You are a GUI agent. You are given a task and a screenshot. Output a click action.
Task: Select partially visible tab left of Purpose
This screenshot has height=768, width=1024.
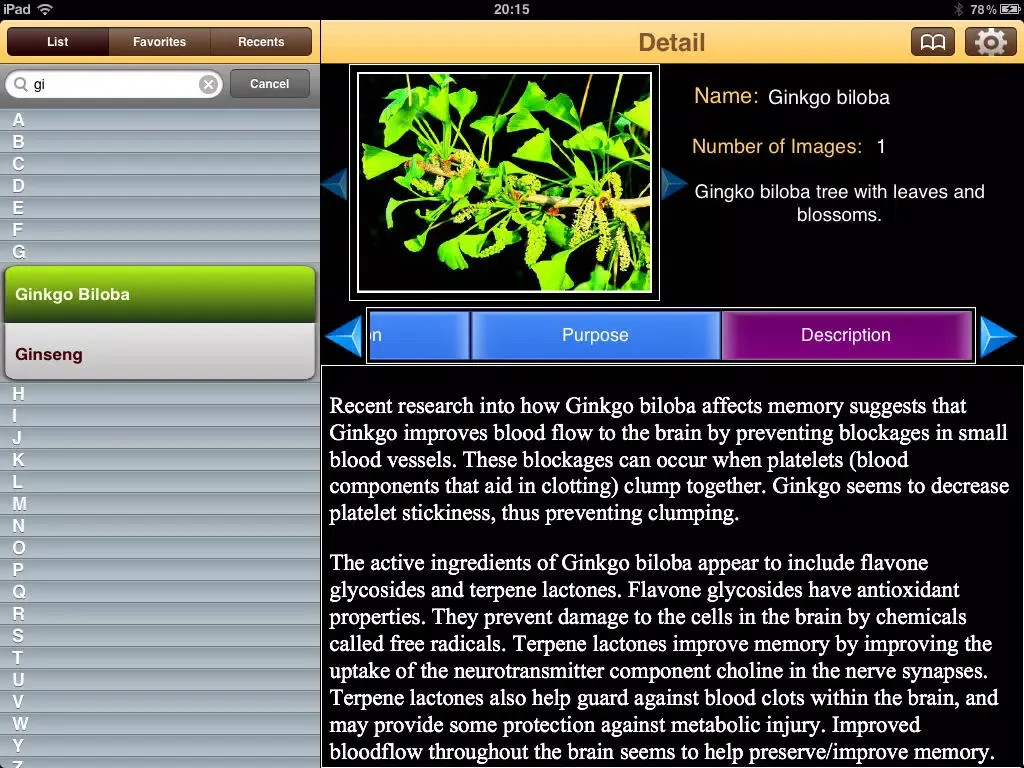(419, 335)
